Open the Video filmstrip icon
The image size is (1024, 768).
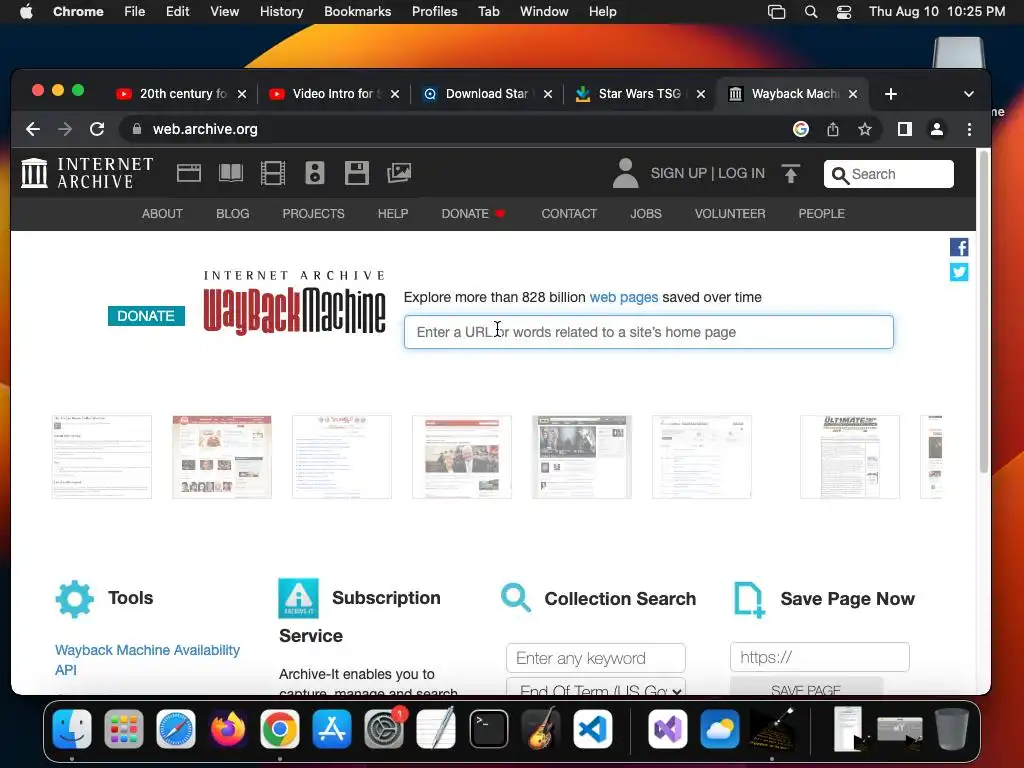click(x=273, y=173)
